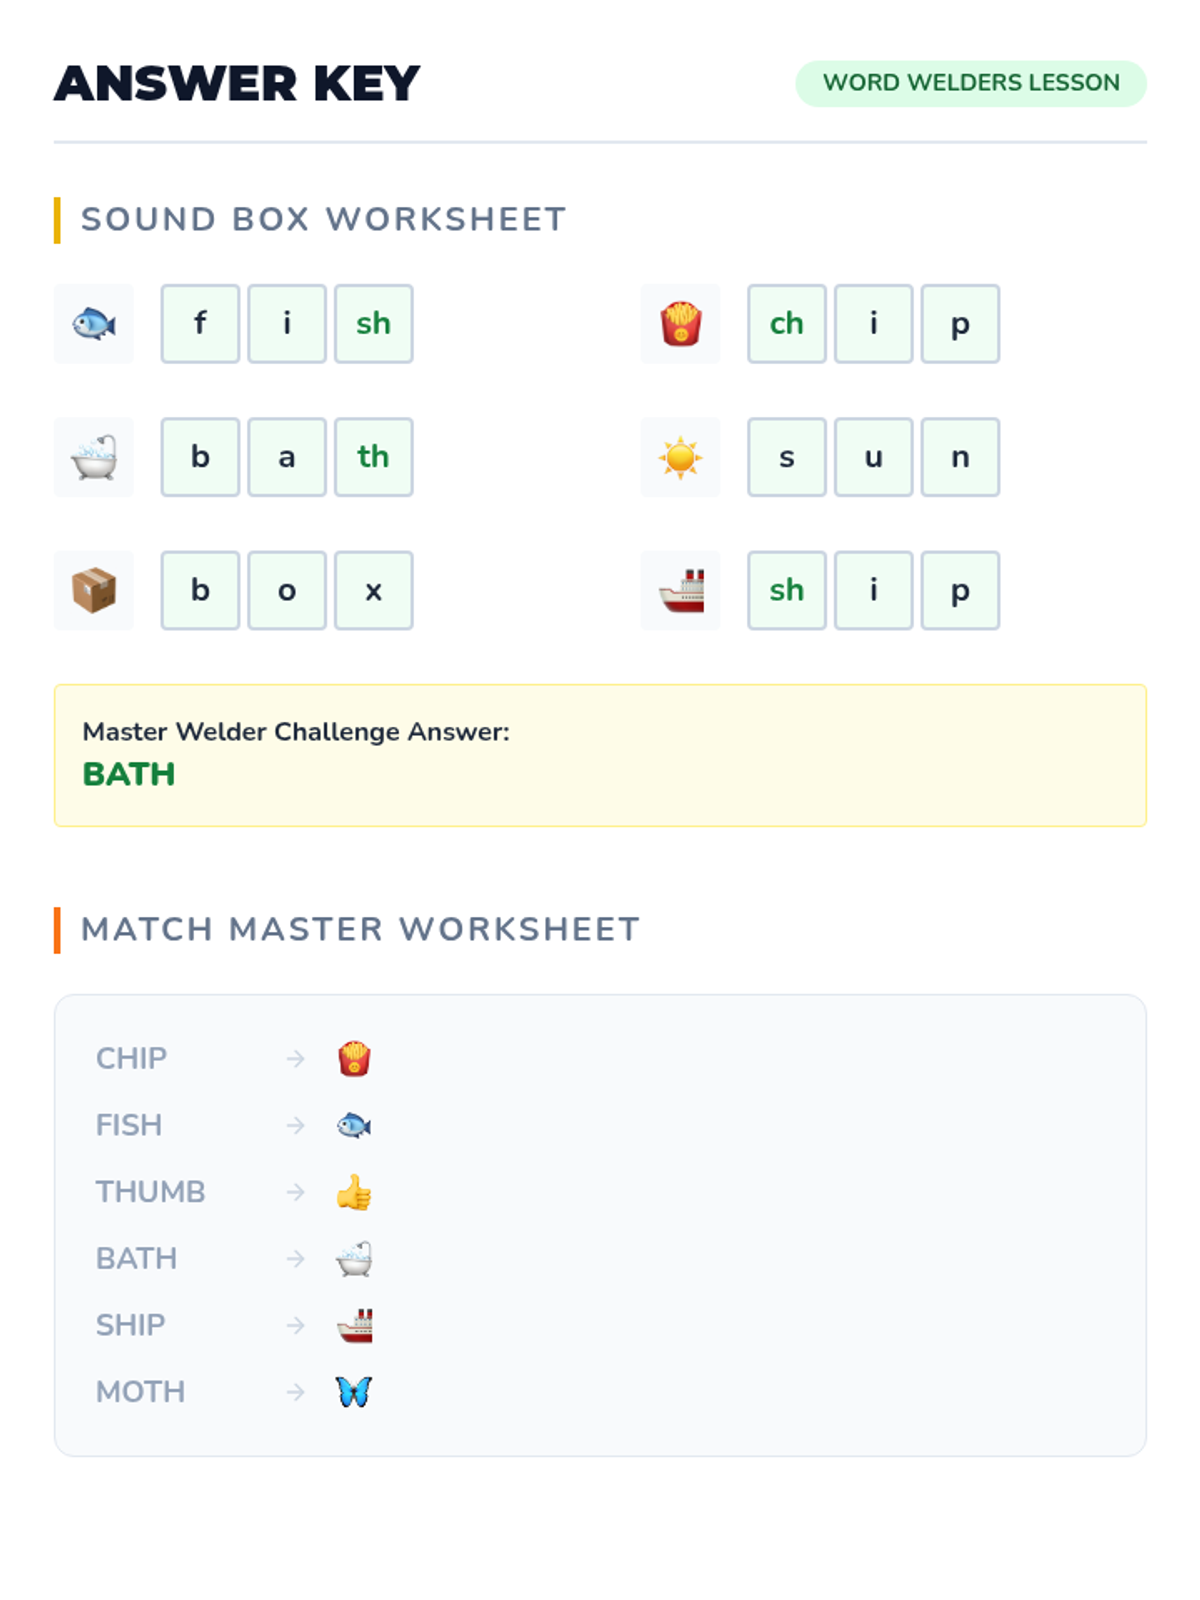The image size is (1200, 1600).
Task: Select the sun icon next to 's u n'
Action: 681,457
